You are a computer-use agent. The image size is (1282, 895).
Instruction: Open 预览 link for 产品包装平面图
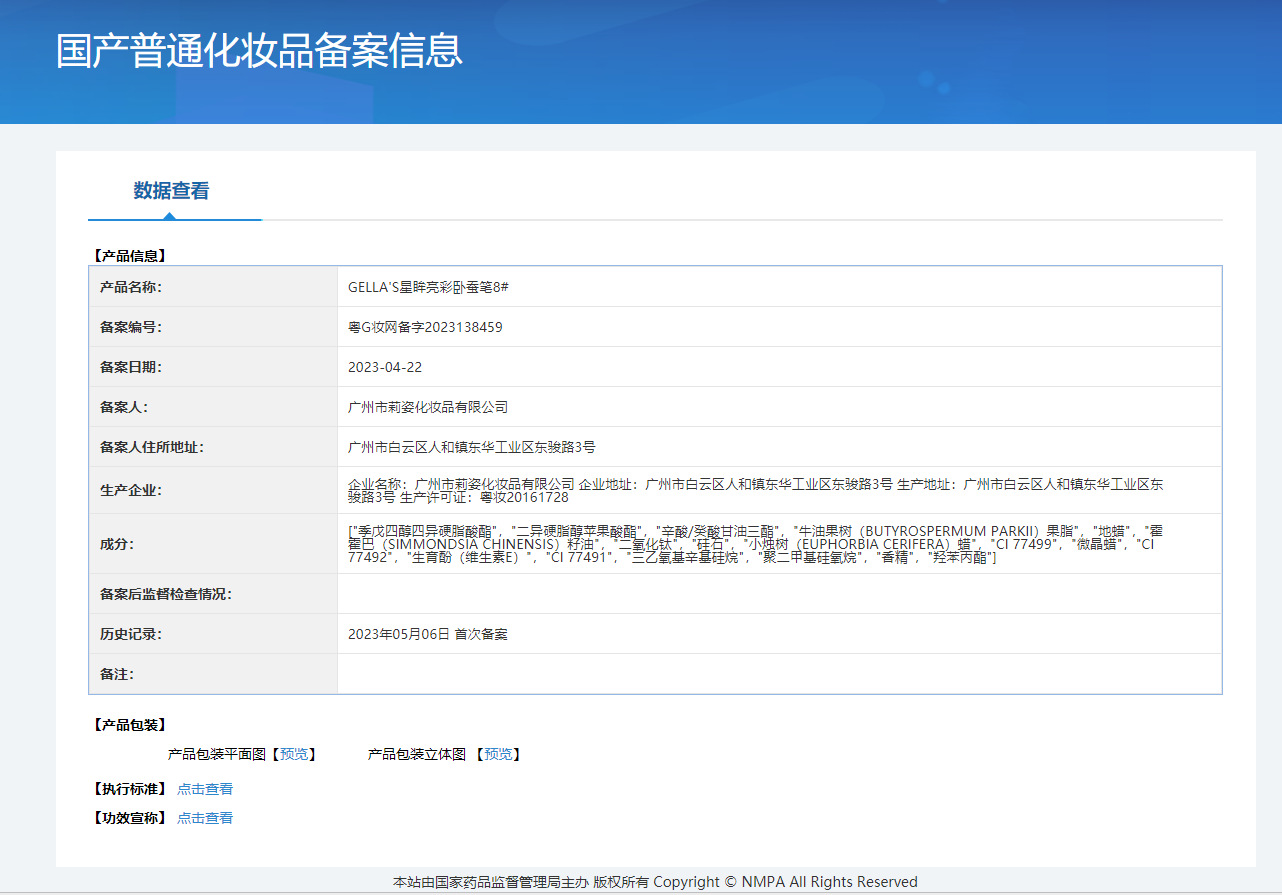tap(294, 754)
